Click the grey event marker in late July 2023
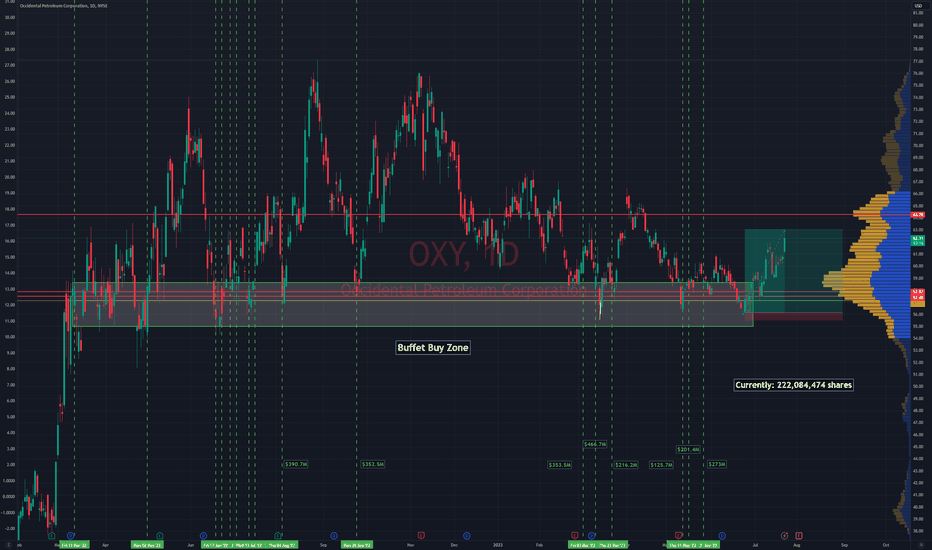Screen dimensions: 932x550 [x=784, y=536]
